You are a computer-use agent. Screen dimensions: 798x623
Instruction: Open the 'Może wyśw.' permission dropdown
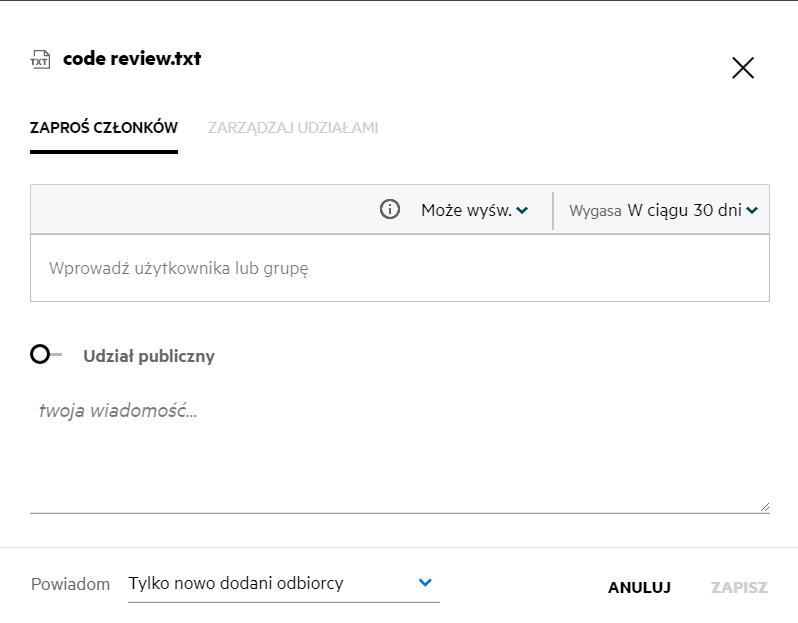[468, 210]
